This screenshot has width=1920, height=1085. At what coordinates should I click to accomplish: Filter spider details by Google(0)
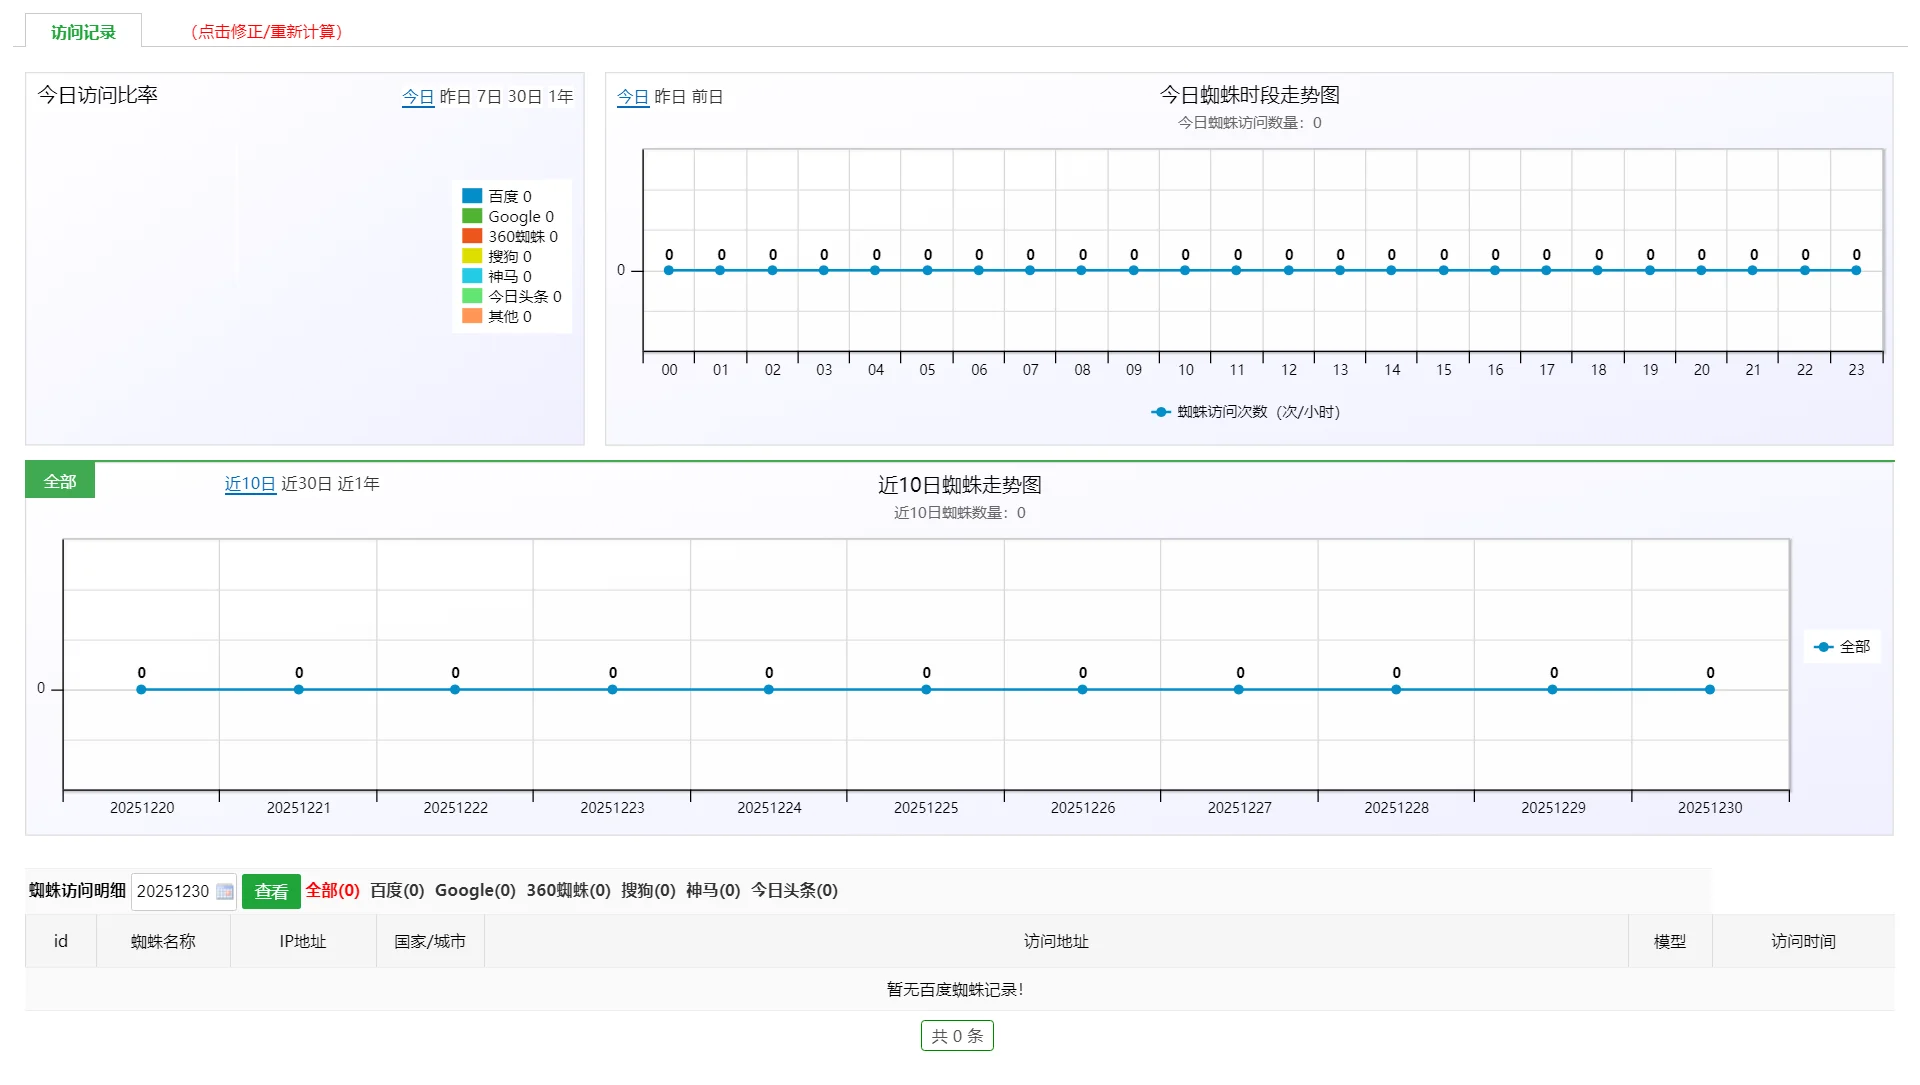click(x=475, y=891)
